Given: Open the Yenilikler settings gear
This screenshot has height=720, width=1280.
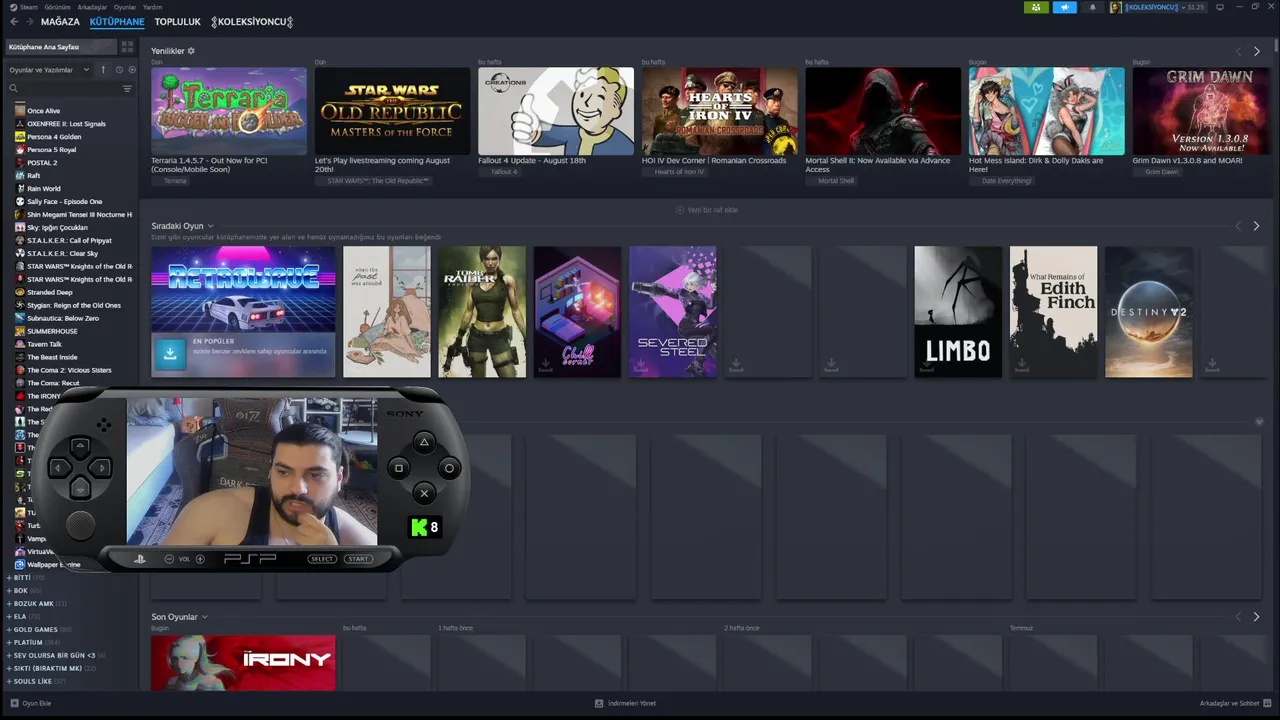Looking at the screenshot, I should 191,51.
